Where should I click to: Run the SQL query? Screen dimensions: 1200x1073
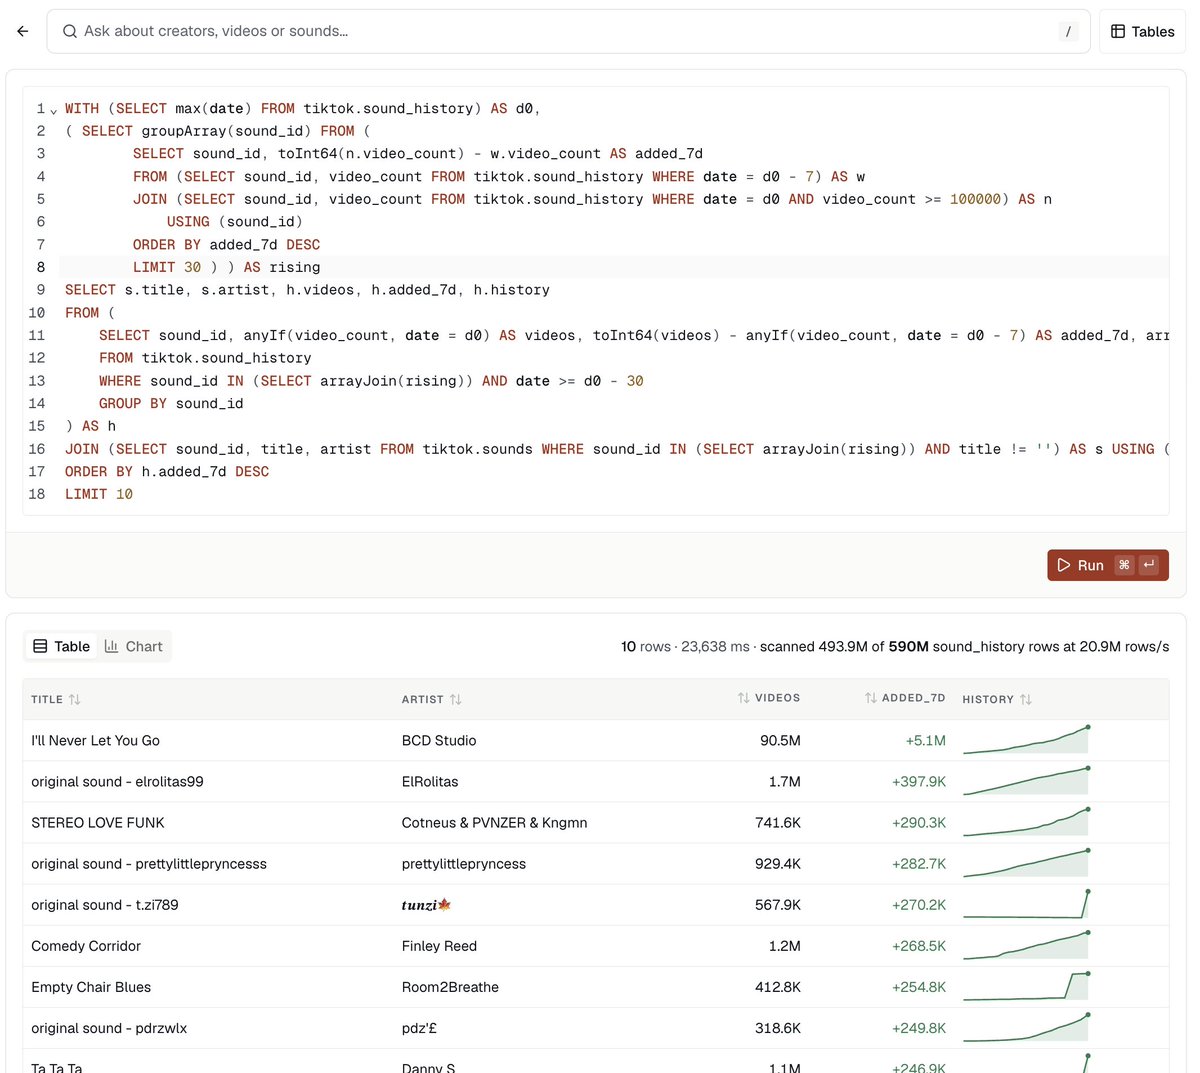[x=1108, y=565]
